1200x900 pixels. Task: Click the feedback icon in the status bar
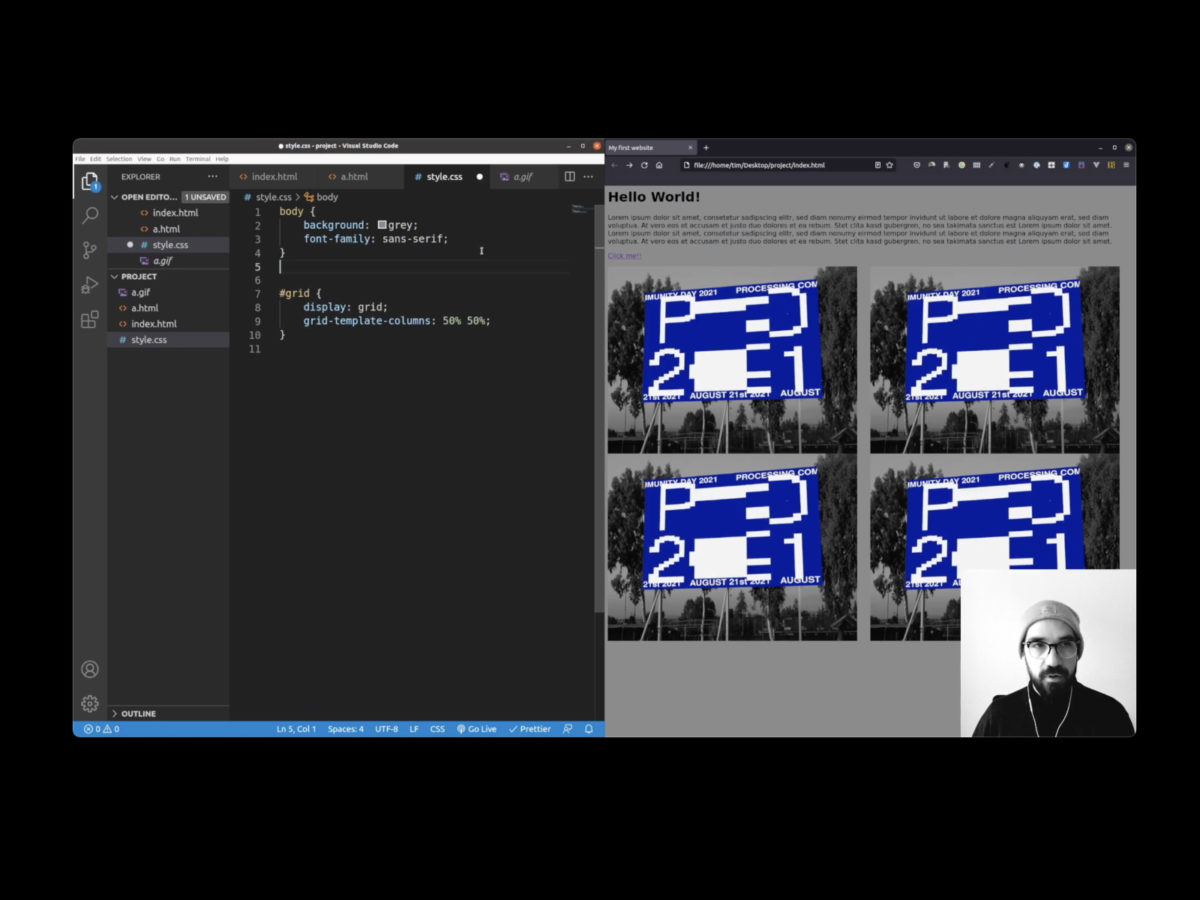coord(568,729)
